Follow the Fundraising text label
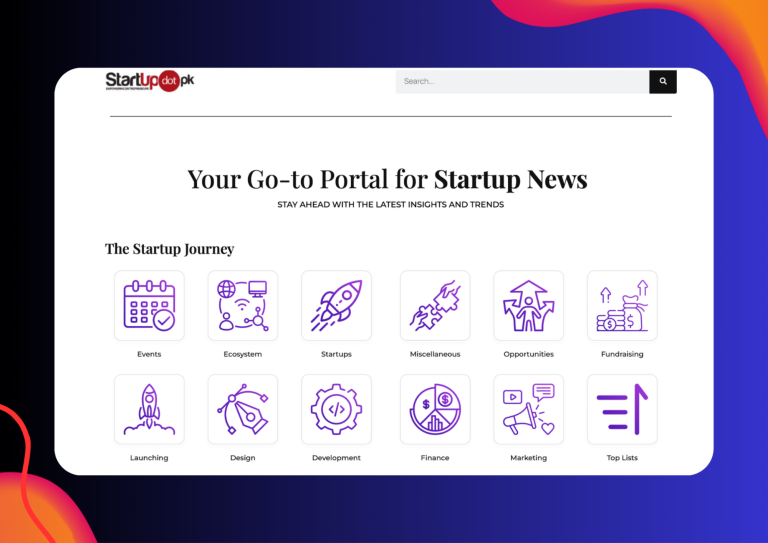This screenshot has height=543, width=768. click(622, 354)
